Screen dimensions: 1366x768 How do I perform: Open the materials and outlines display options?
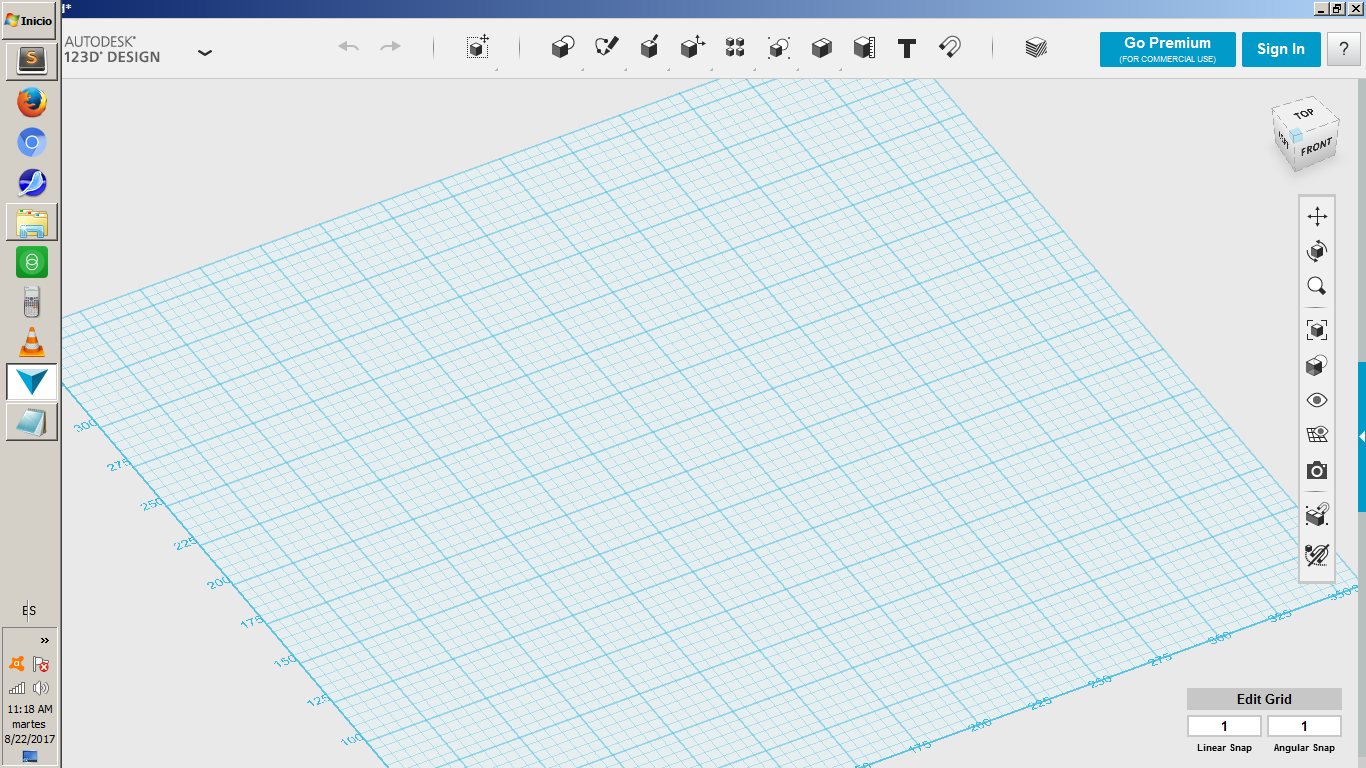click(x=1317, y=365)
